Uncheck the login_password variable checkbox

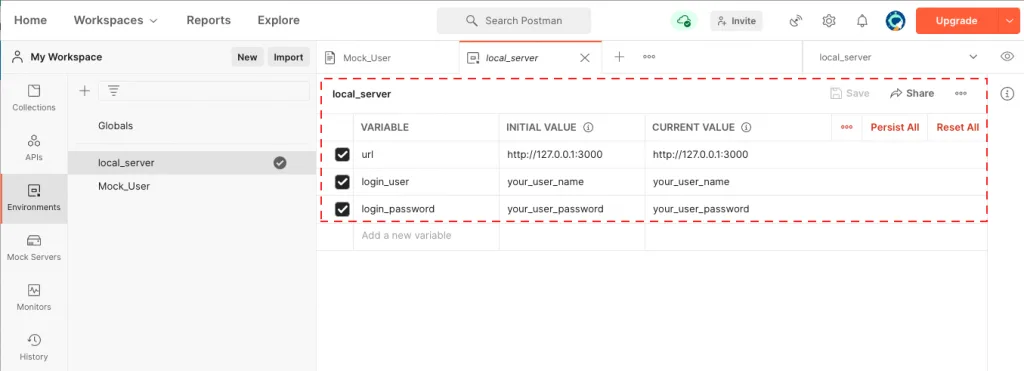[x=342, y=209]
